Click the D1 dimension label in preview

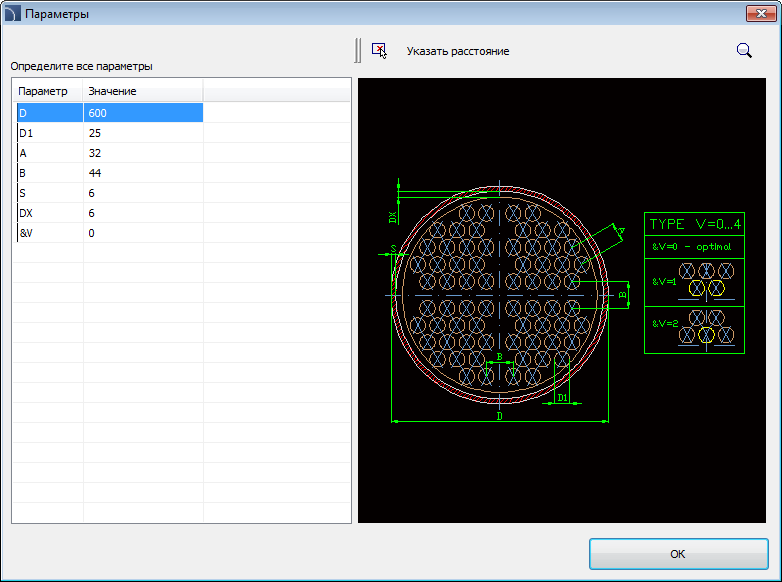[563, 397]
